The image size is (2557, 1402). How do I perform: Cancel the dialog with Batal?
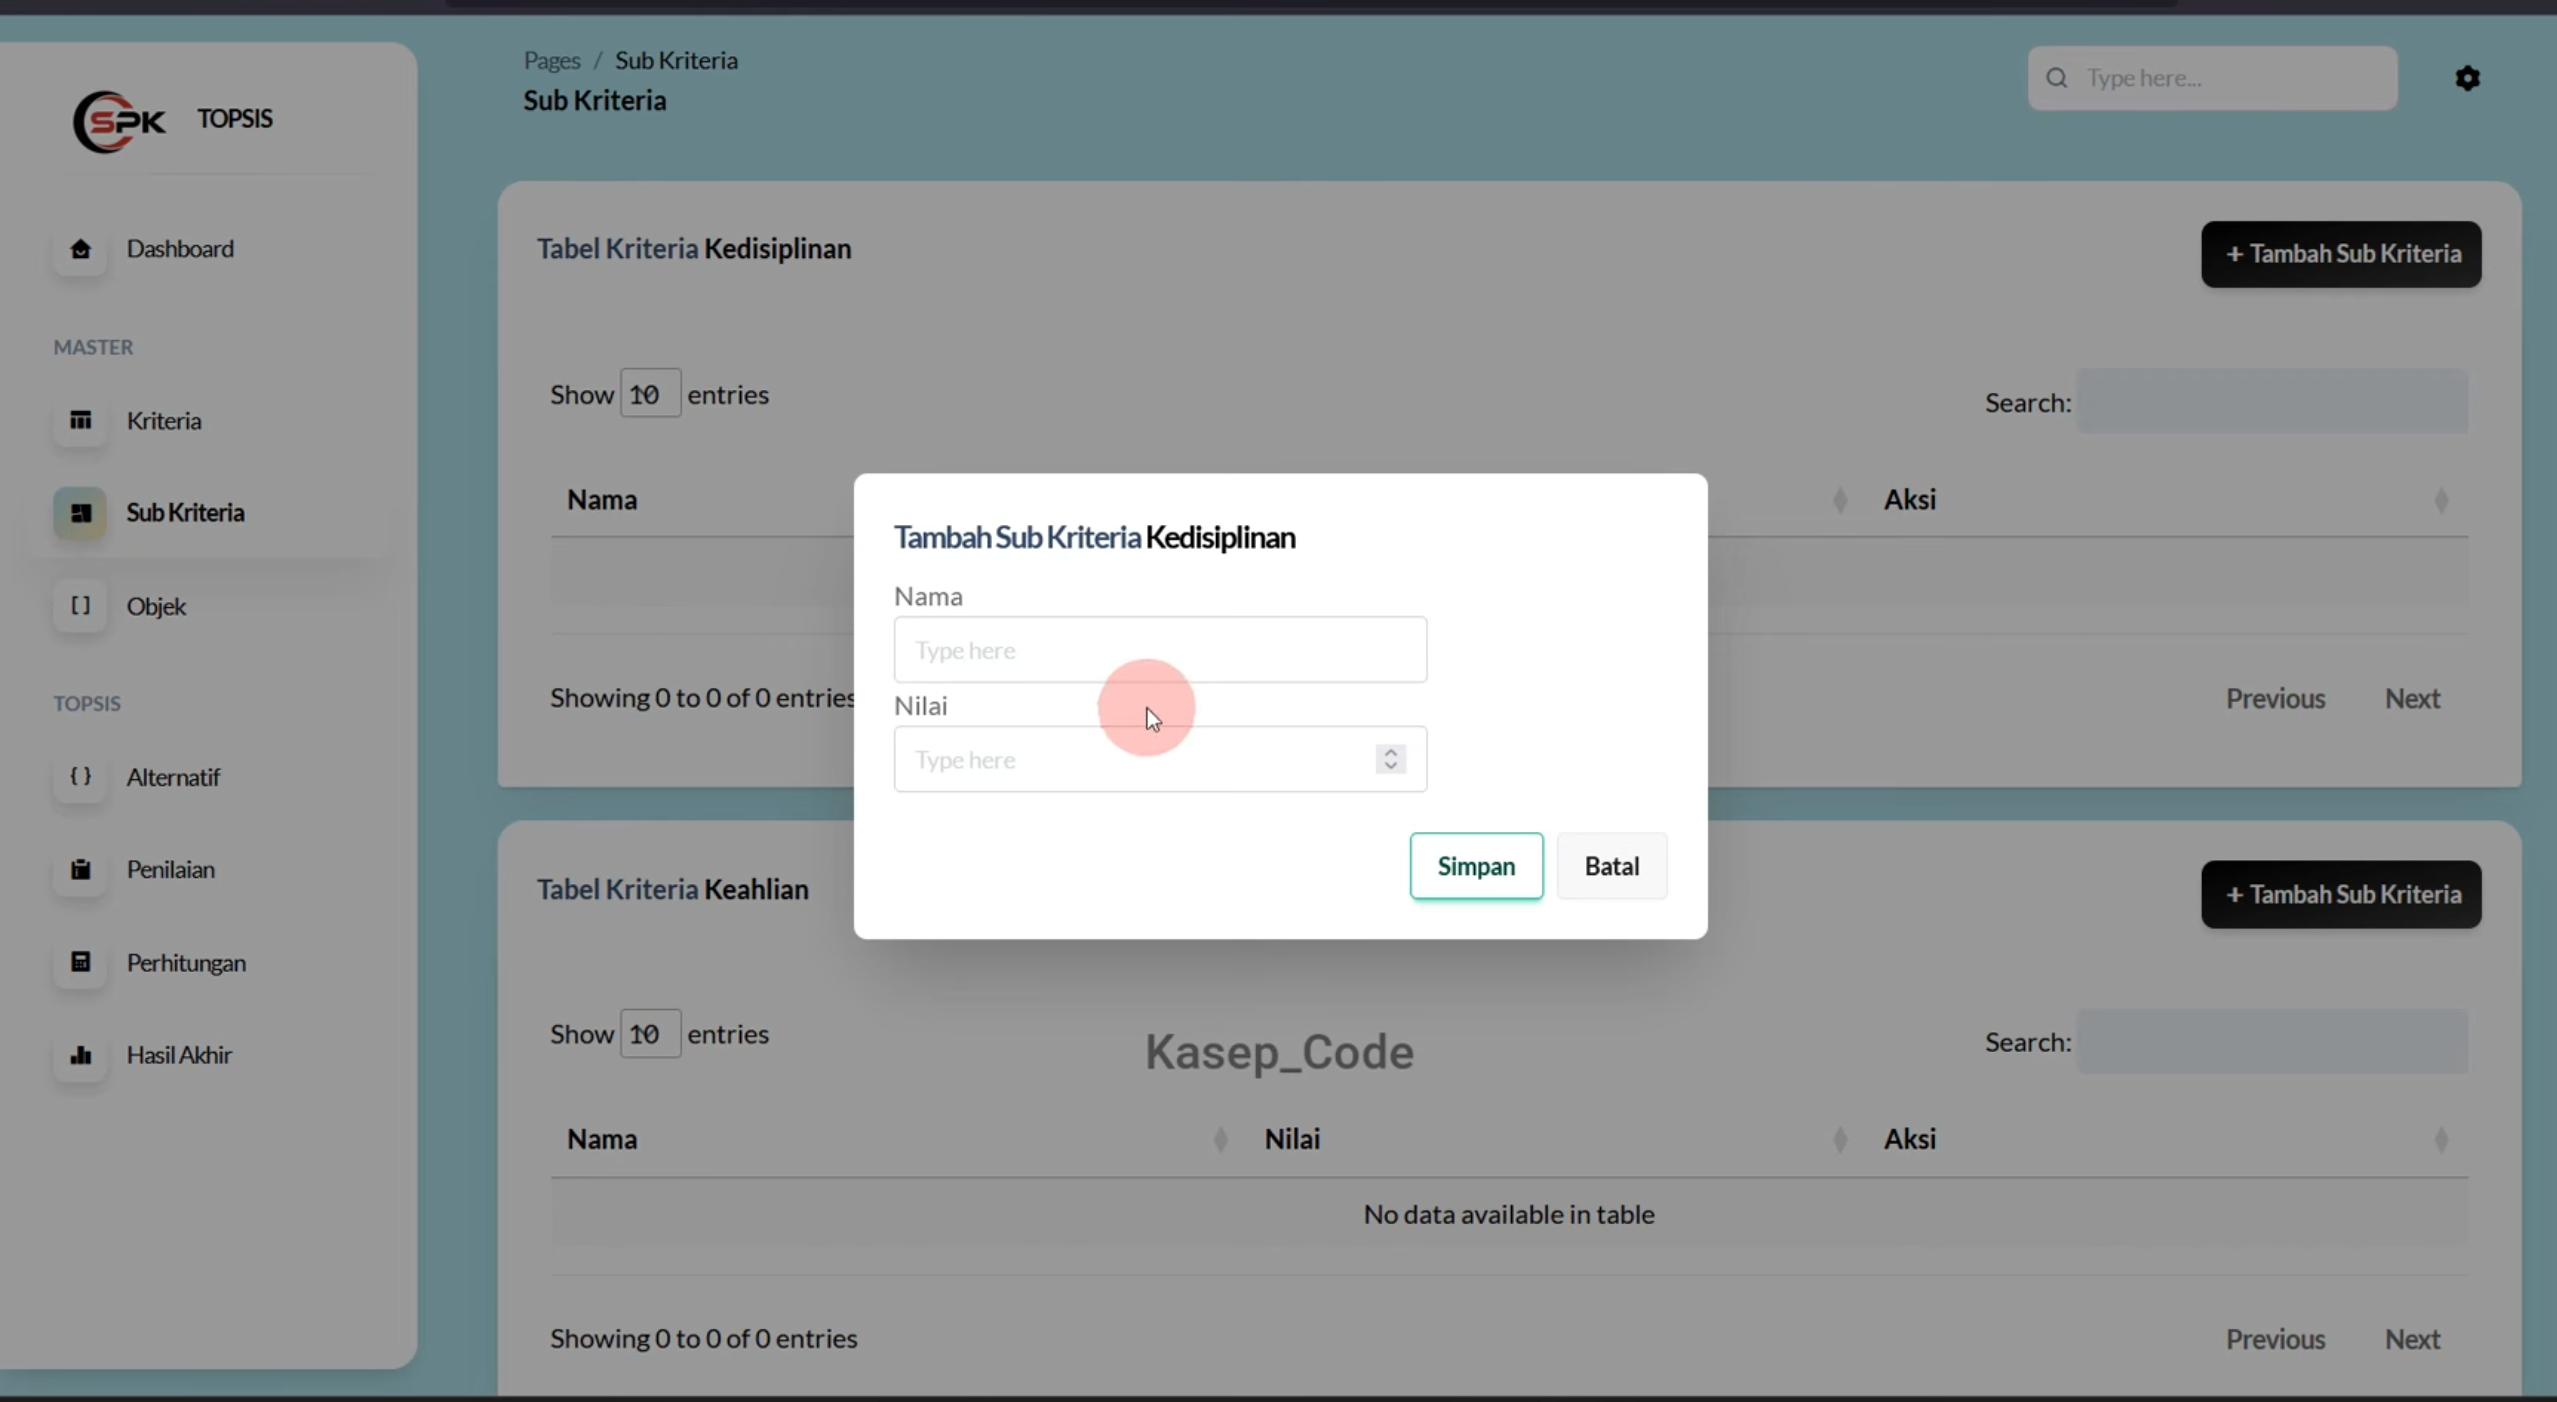1611,866
